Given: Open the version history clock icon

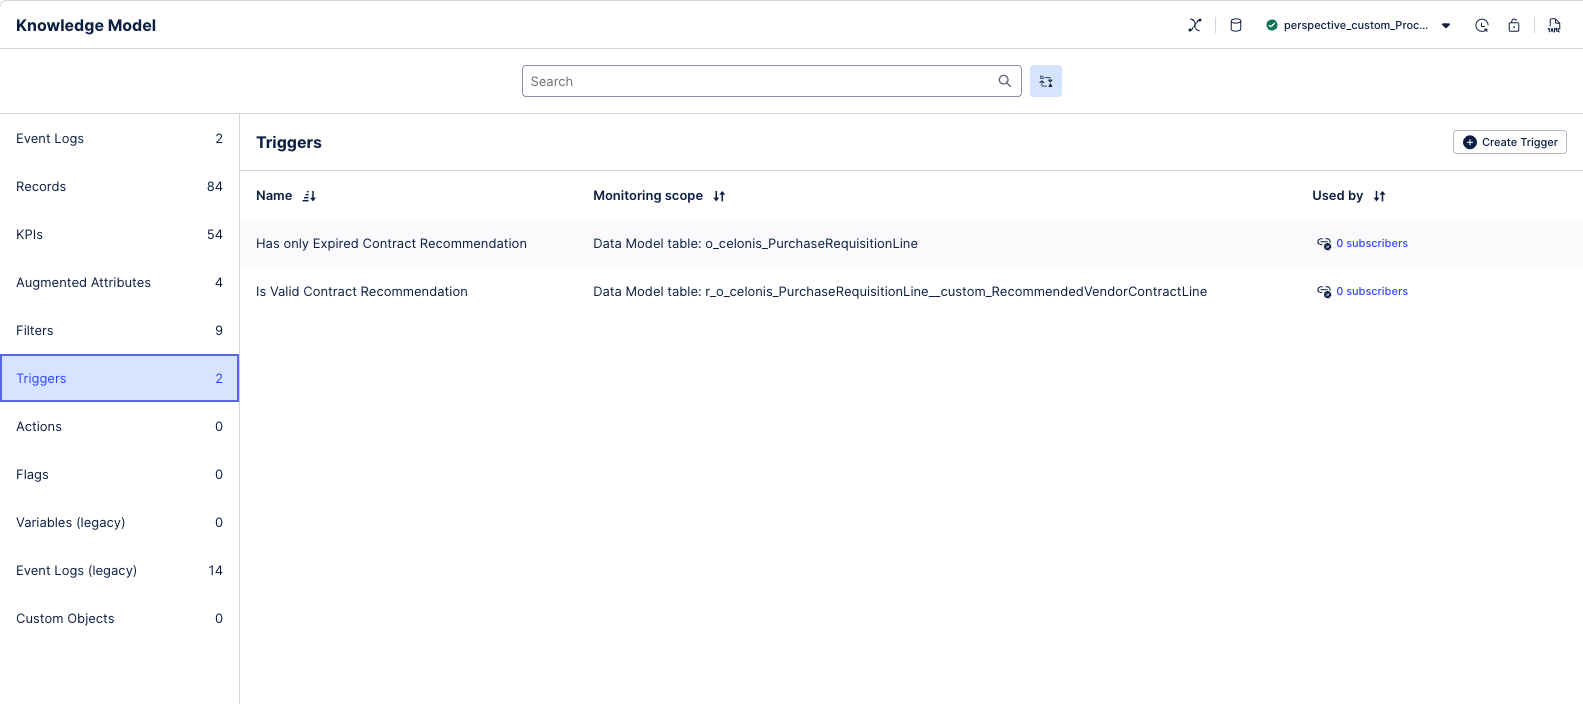Looking at the screenshot, I should 1481,25.
